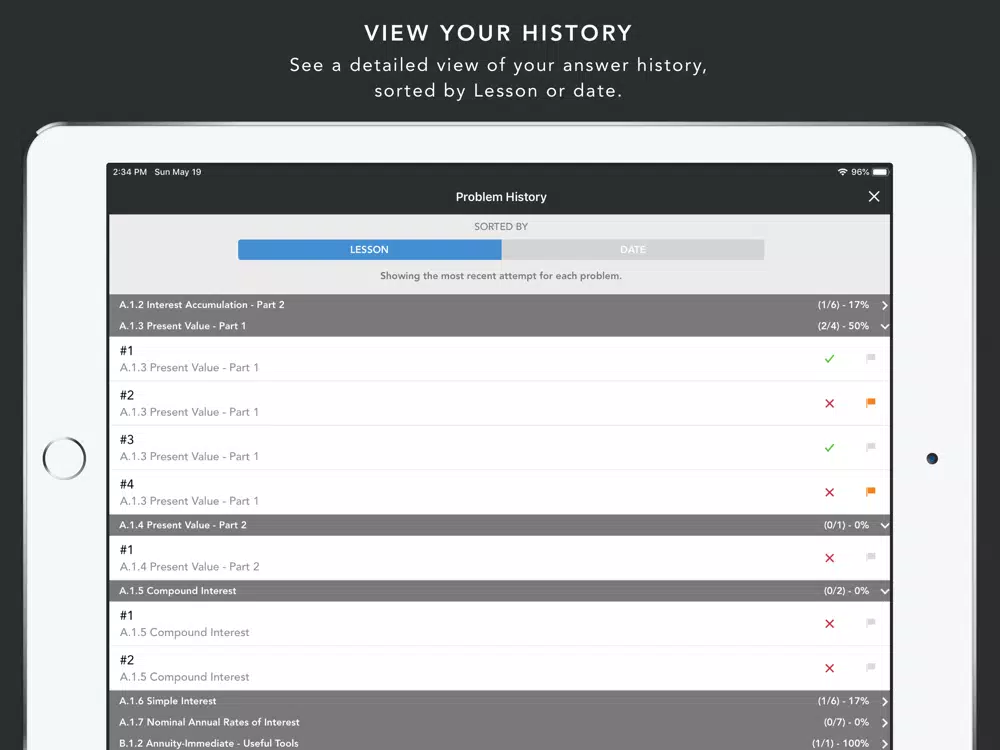Collapse A.1.3 Present Value - Part 1 section
This screenshot has width=1000, height=750.
pyautogui.click(x=885, y=326)
